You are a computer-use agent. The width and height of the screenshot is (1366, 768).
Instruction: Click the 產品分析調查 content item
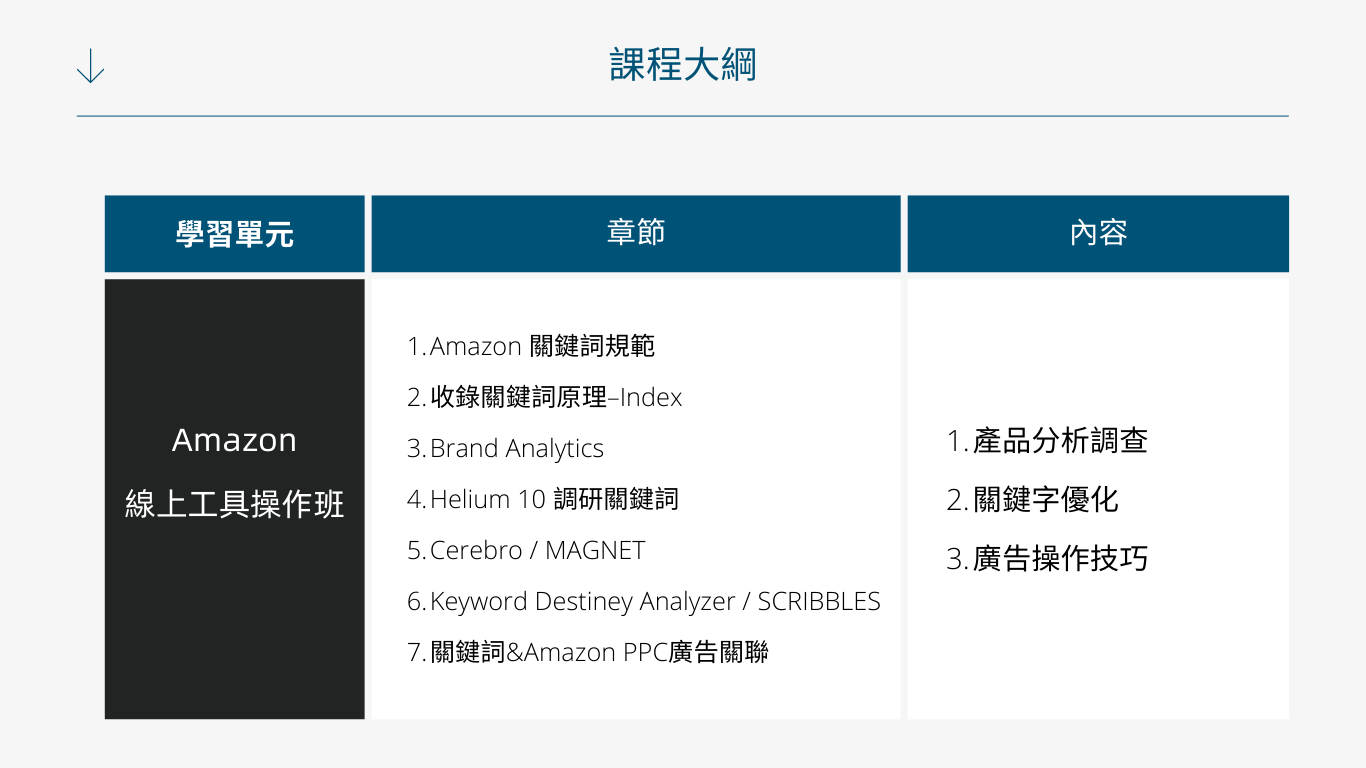[x=1047, y=440]
